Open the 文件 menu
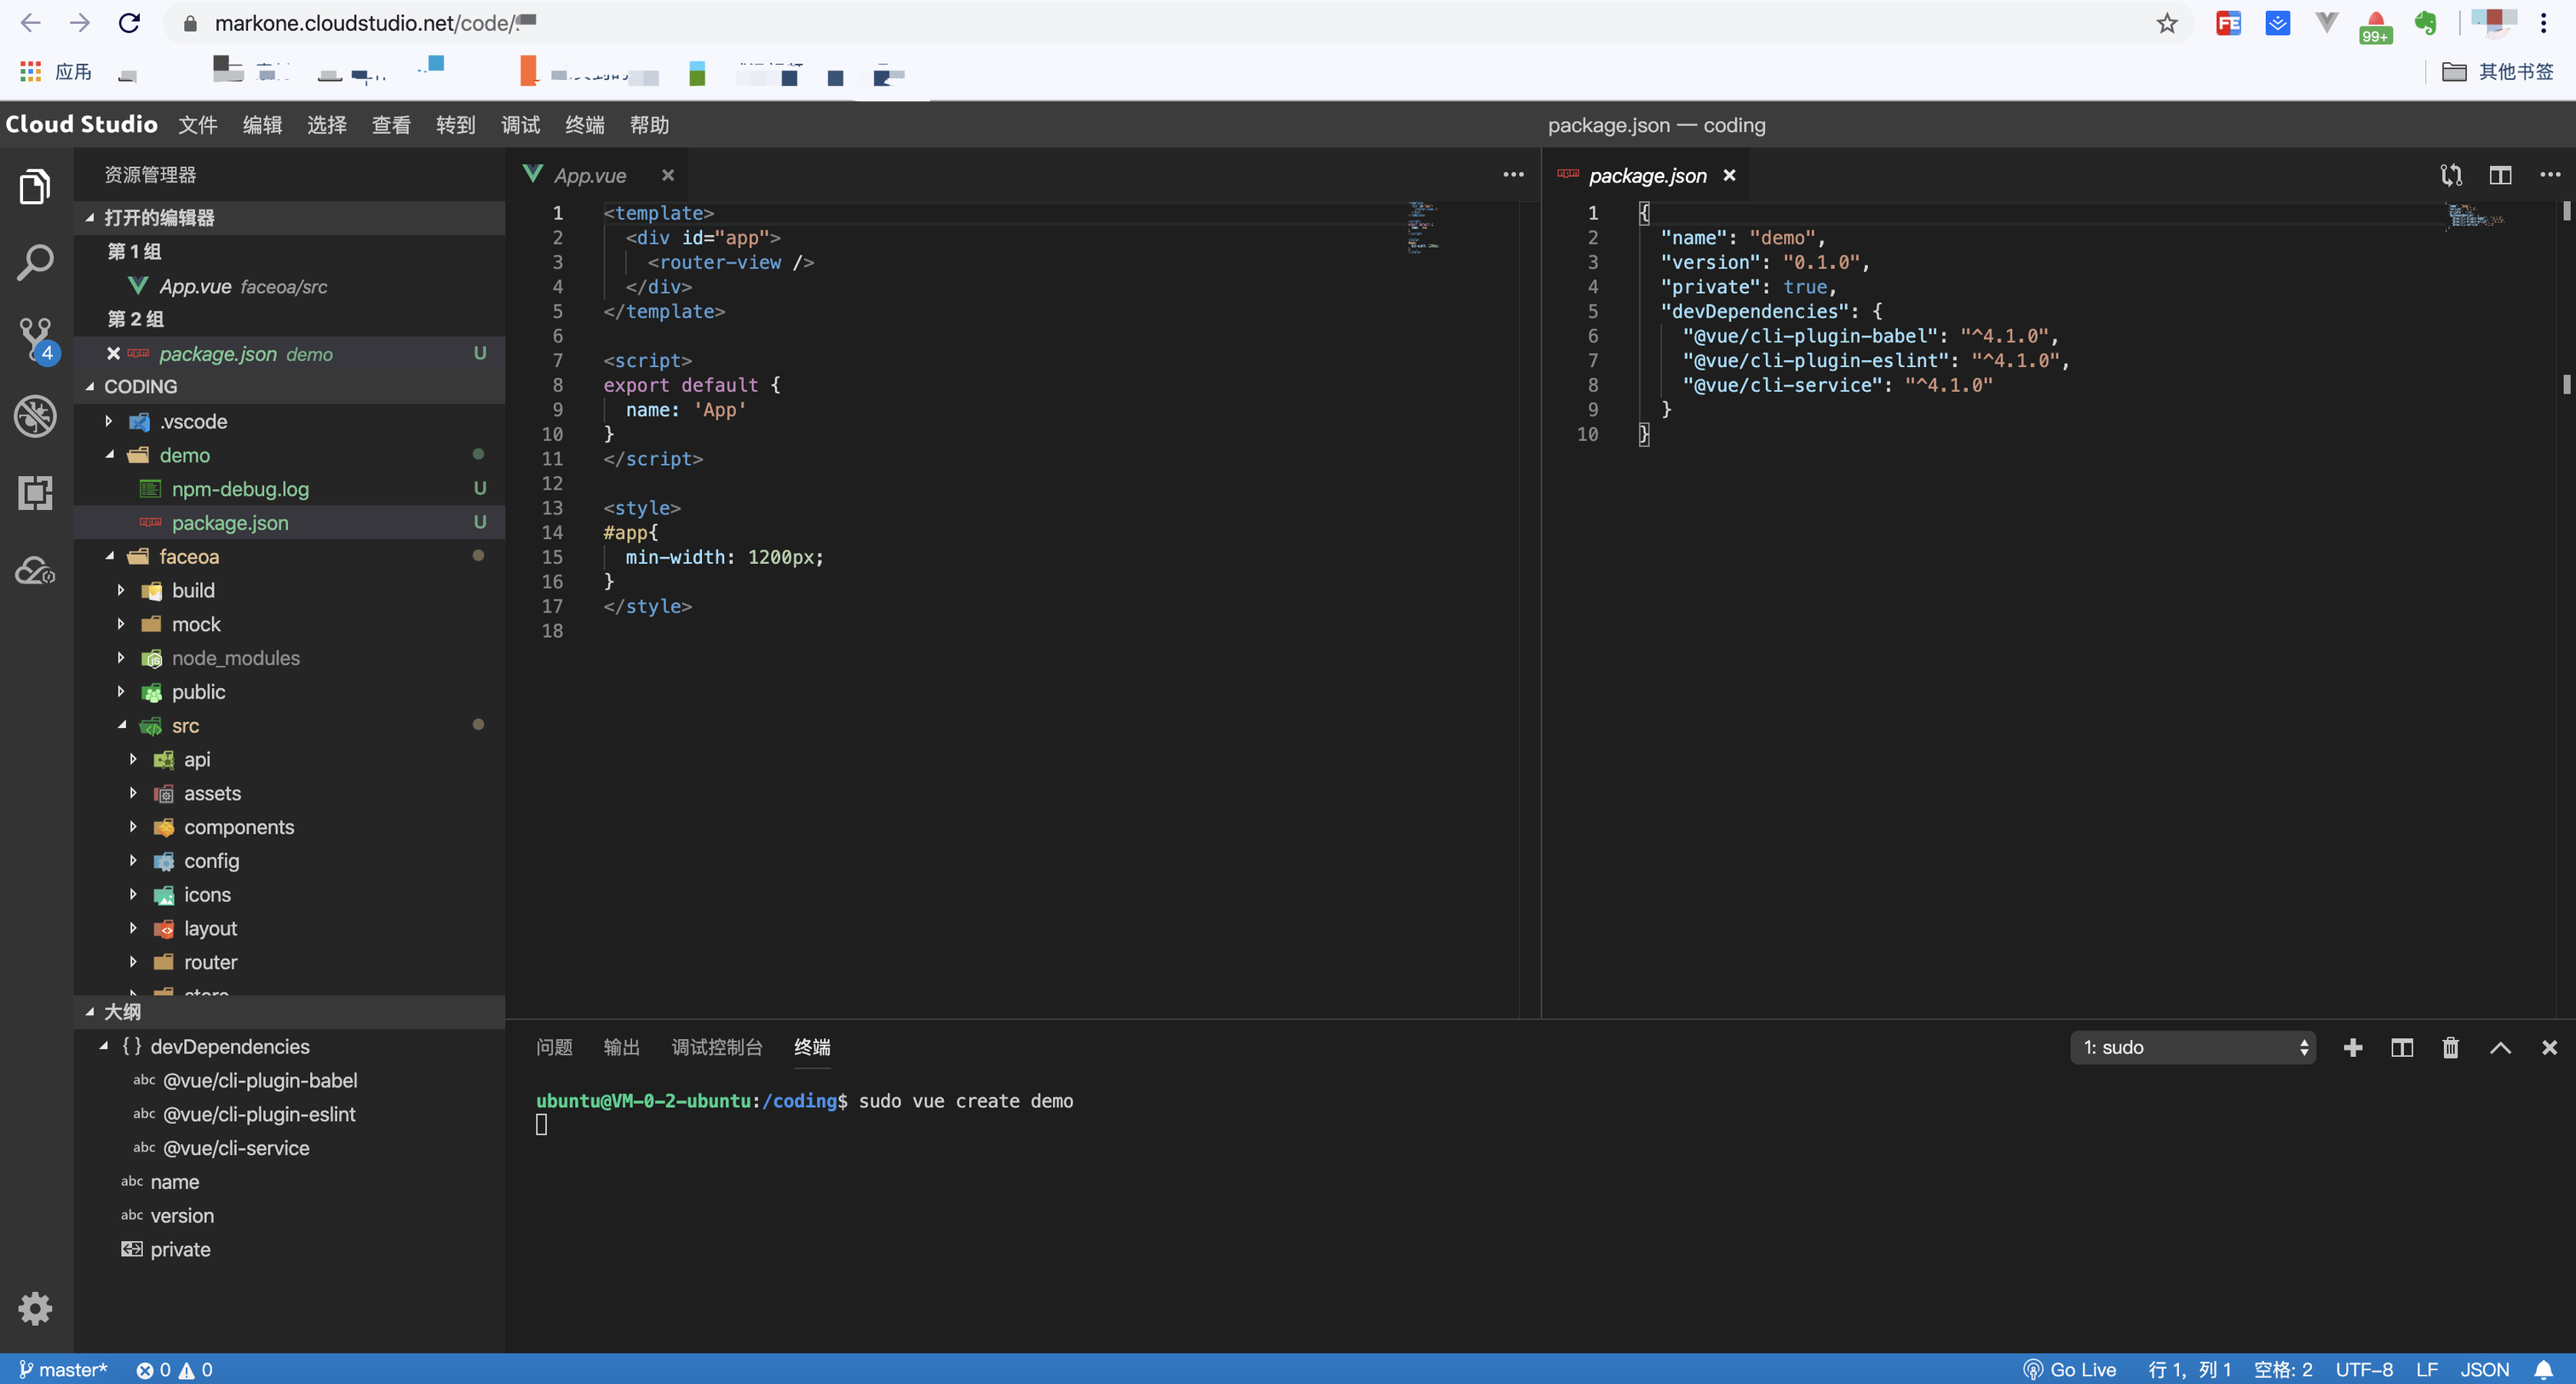Screen dimensions: 2576x1384 tap(197, 124)
